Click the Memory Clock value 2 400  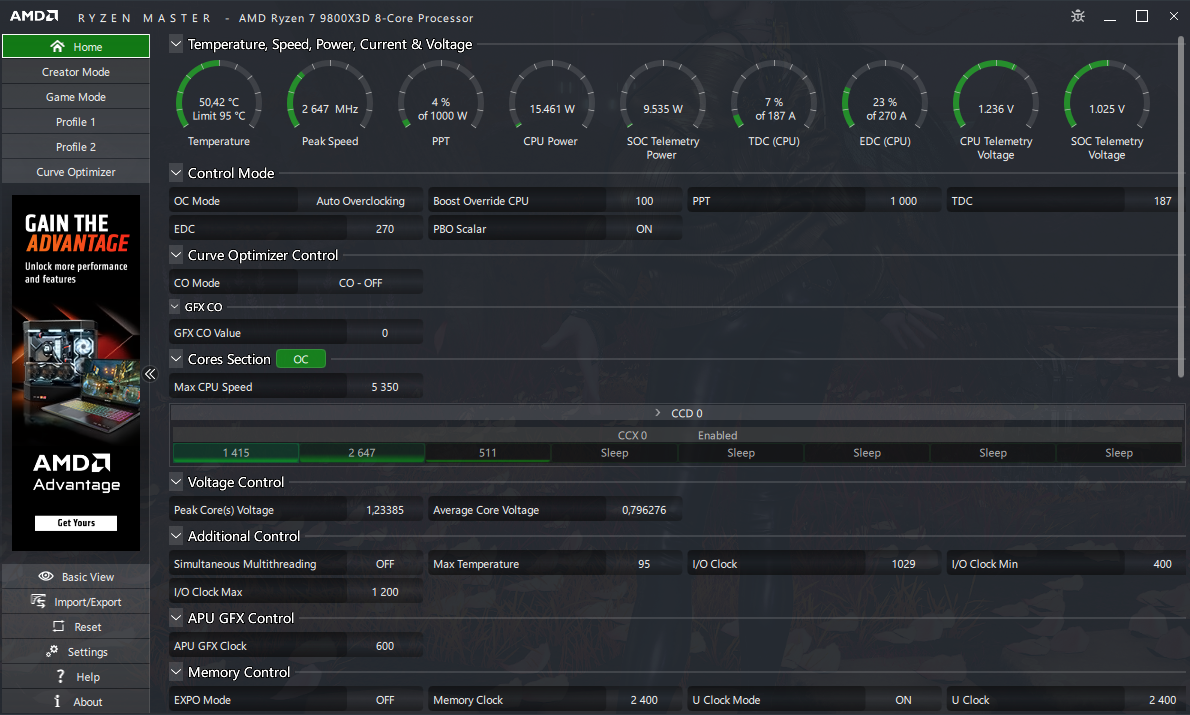(644, 700)
